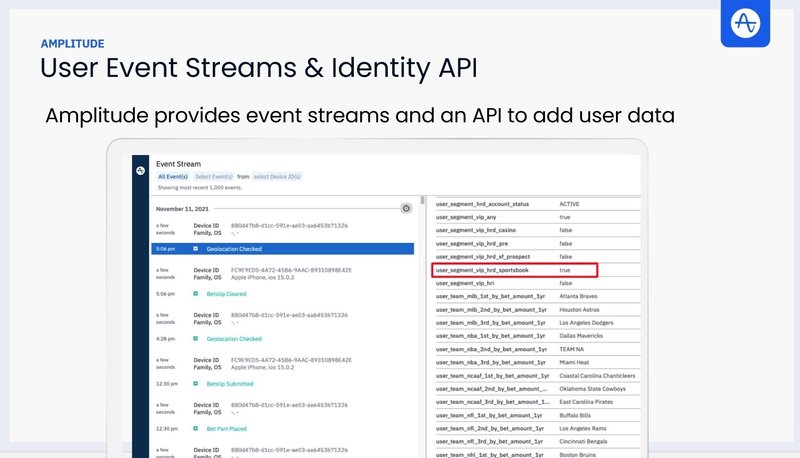Click the Los Angeles Dodgers value
This screenshot has width=800, height=458.
[x=586, y=323]
